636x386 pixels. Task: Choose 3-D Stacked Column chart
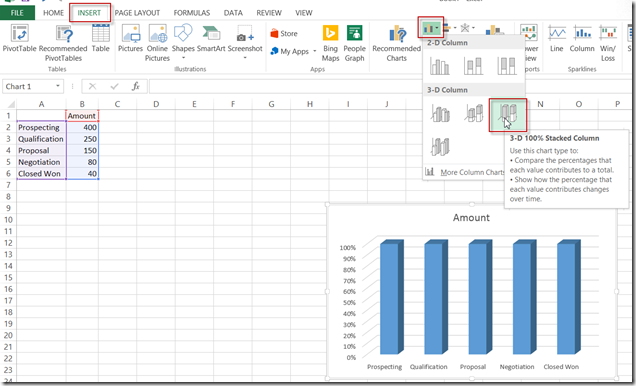point(473,113)
